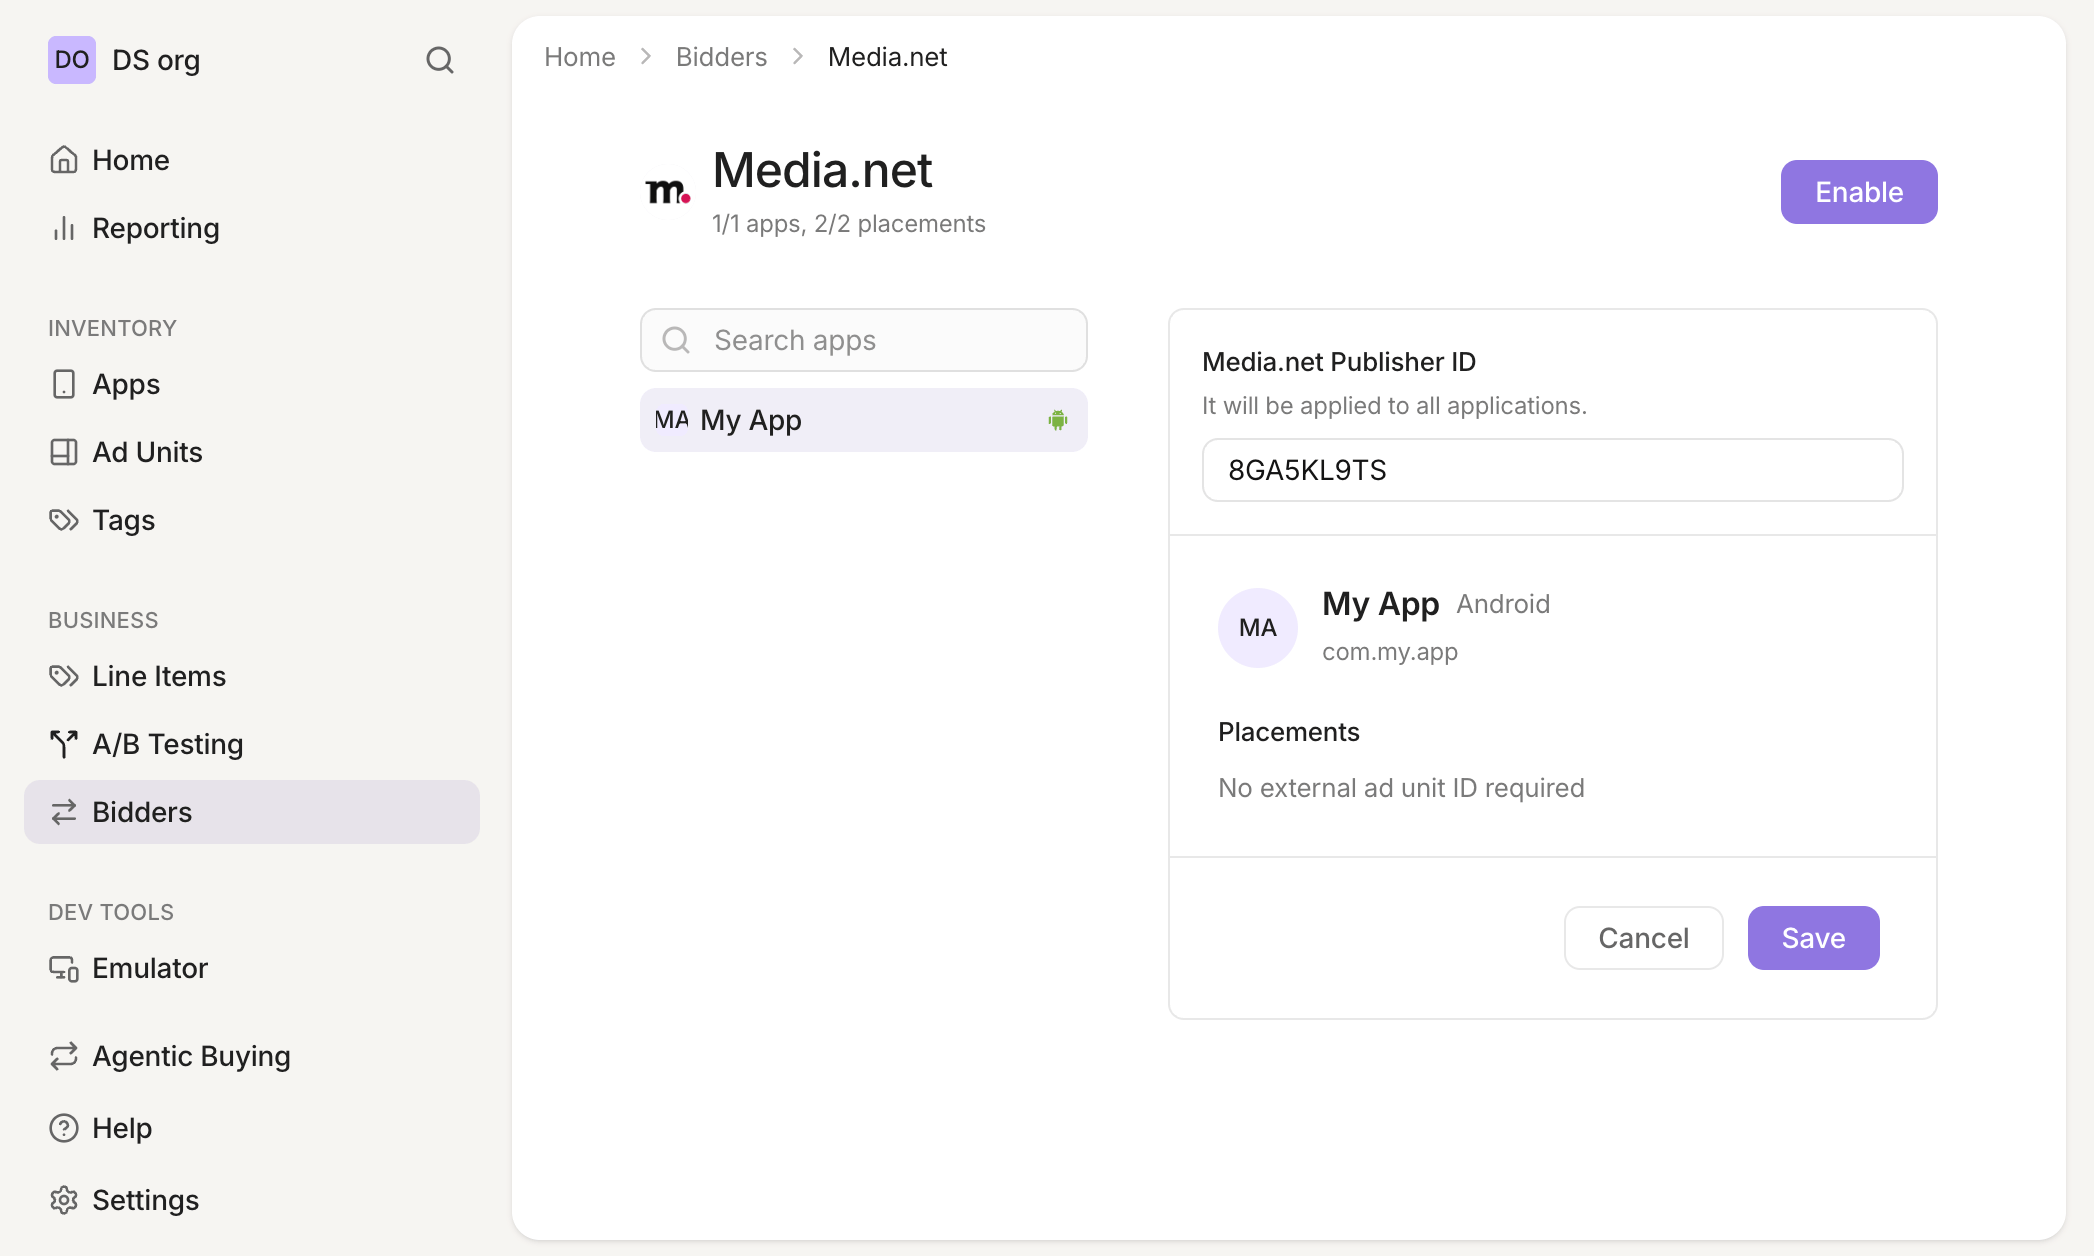Click the Android icon on My App row
Screen dimensions: 2094x1256
pos(1058,420)
